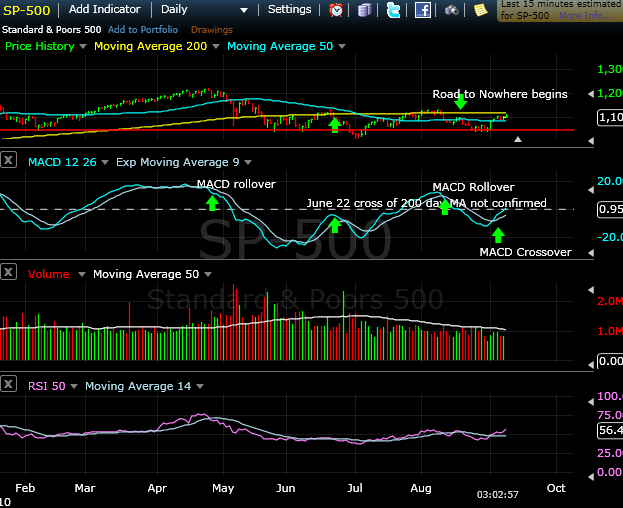Viewport: 623px width, 508px height.
Task: Click Add Indicator in the toolbar
Action: pyautogui.click(x=104, y=9)
